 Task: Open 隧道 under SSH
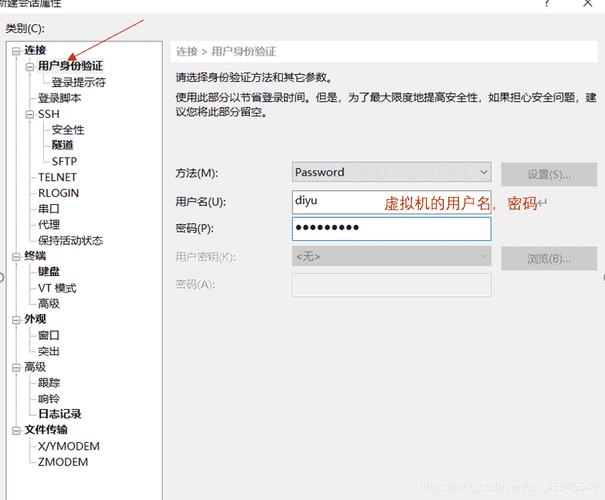[62, 145]
